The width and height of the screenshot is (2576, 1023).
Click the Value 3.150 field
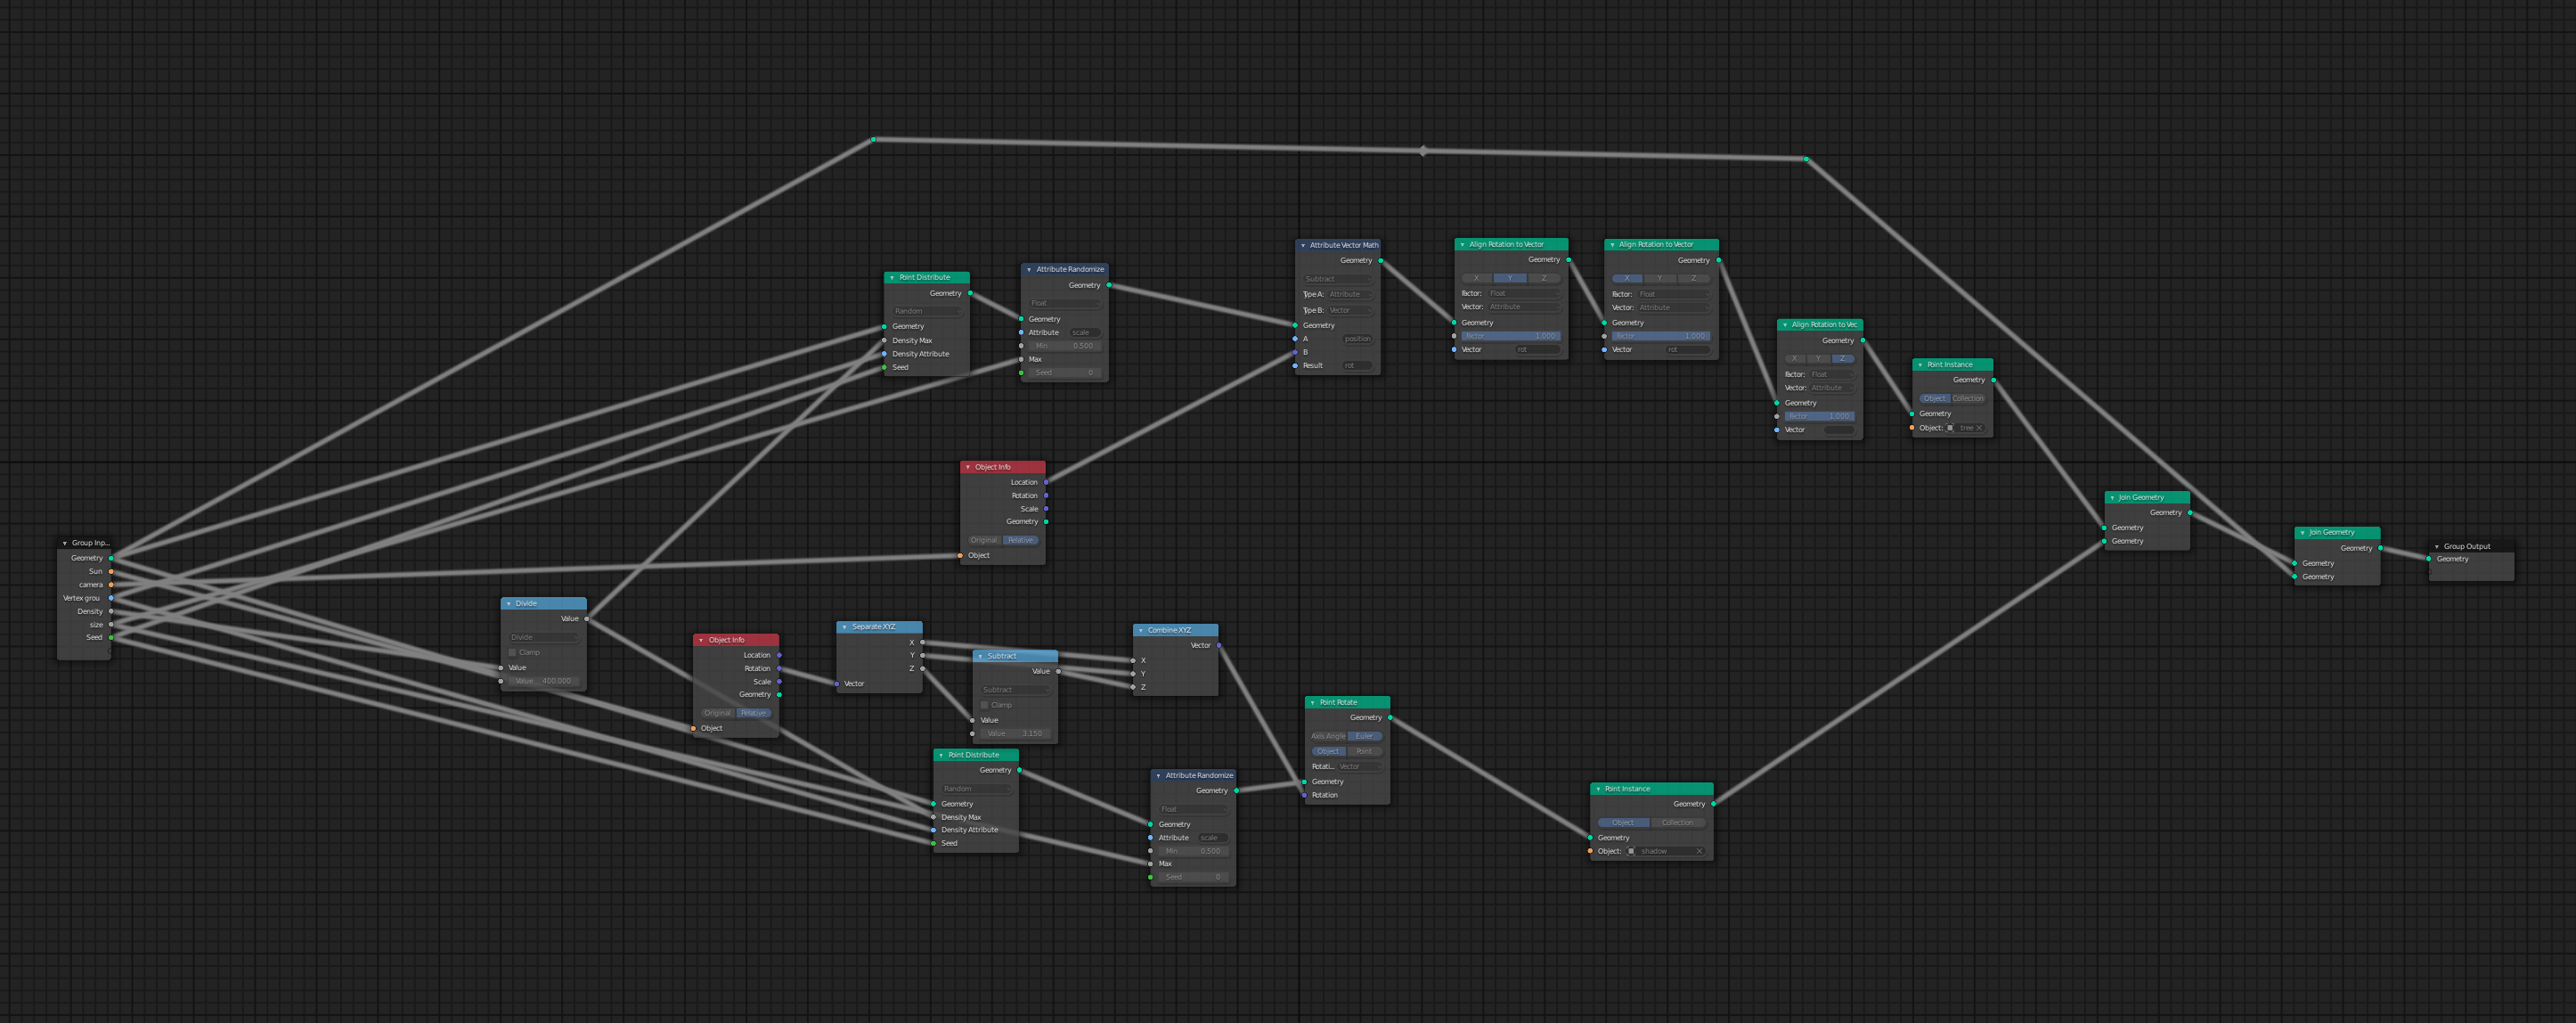click(1015, 733)
